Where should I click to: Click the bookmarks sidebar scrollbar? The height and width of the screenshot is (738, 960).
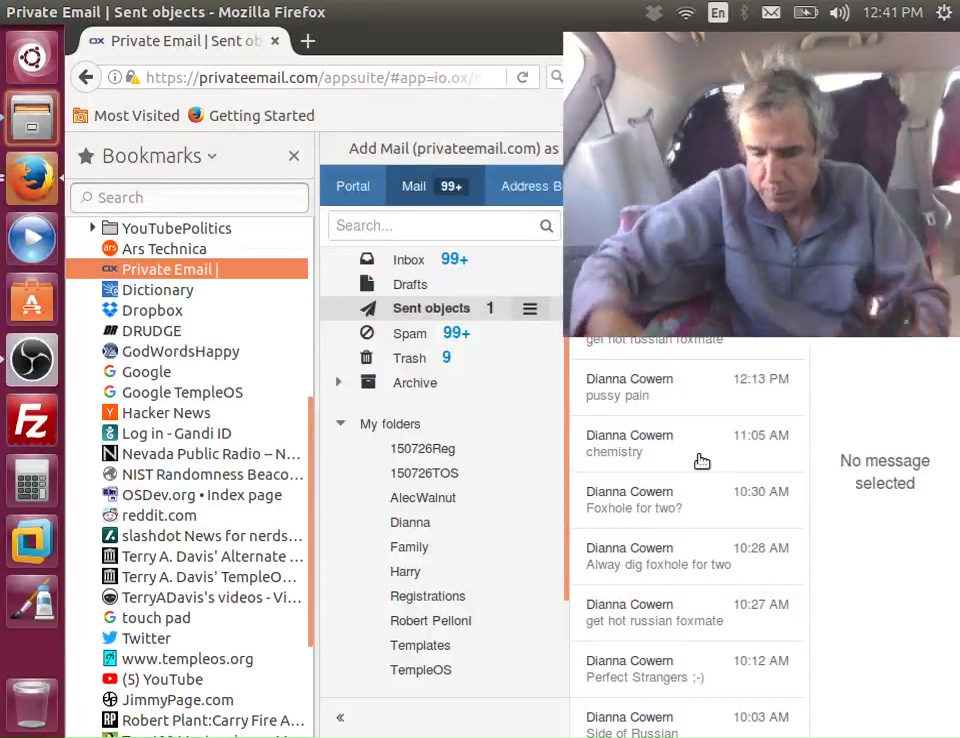[x=310, y=521]
